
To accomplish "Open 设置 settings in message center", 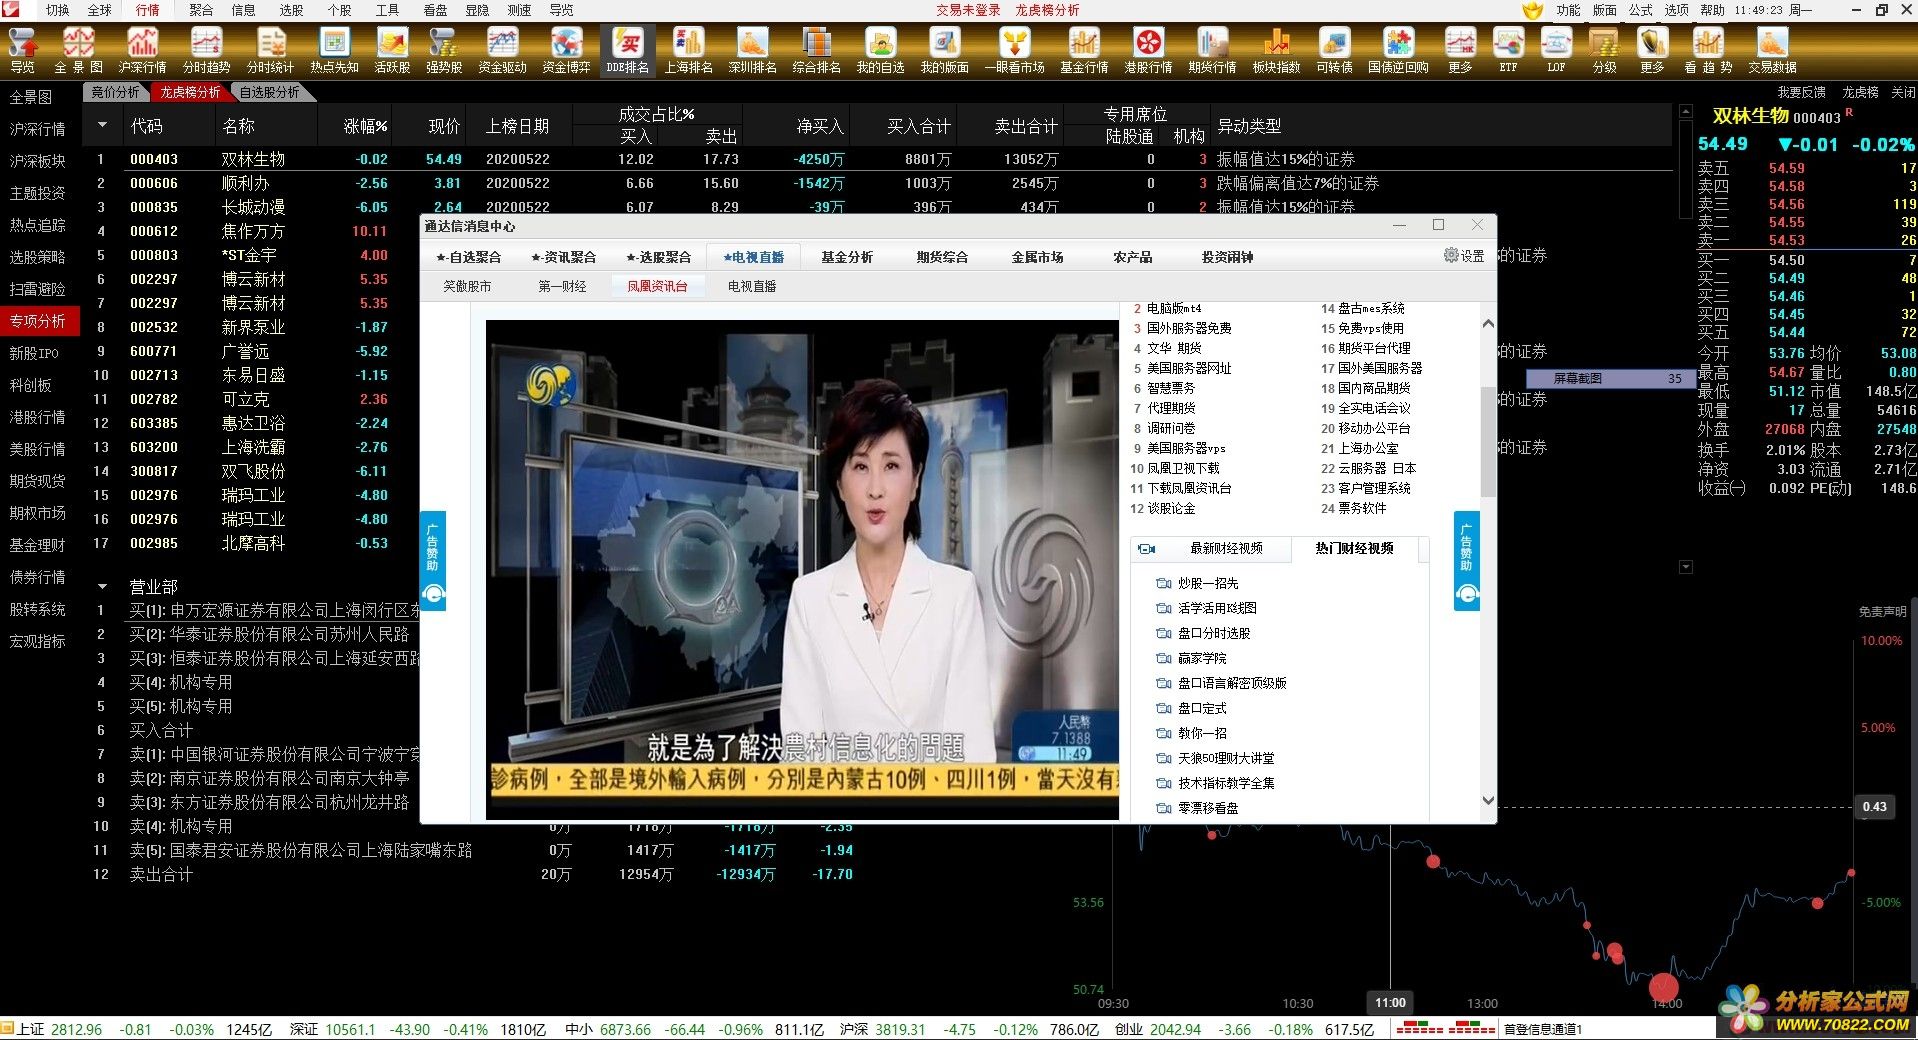I will tap(1463, 256).
